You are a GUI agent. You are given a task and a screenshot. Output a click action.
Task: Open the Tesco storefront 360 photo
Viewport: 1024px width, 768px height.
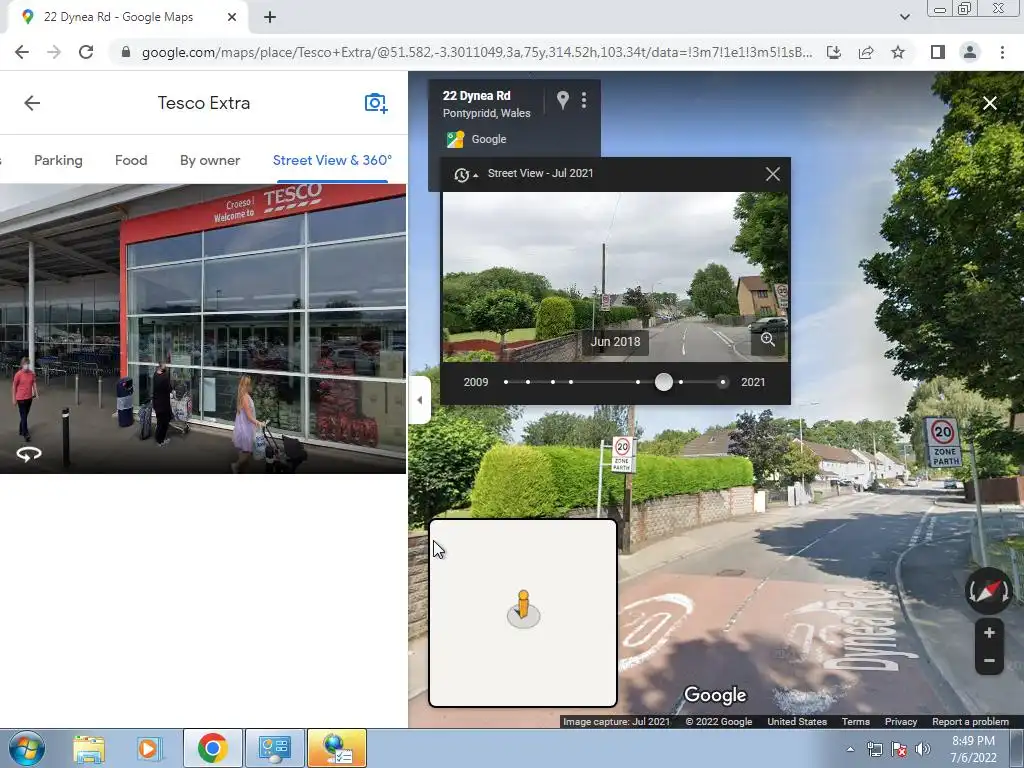pos(202,328)
